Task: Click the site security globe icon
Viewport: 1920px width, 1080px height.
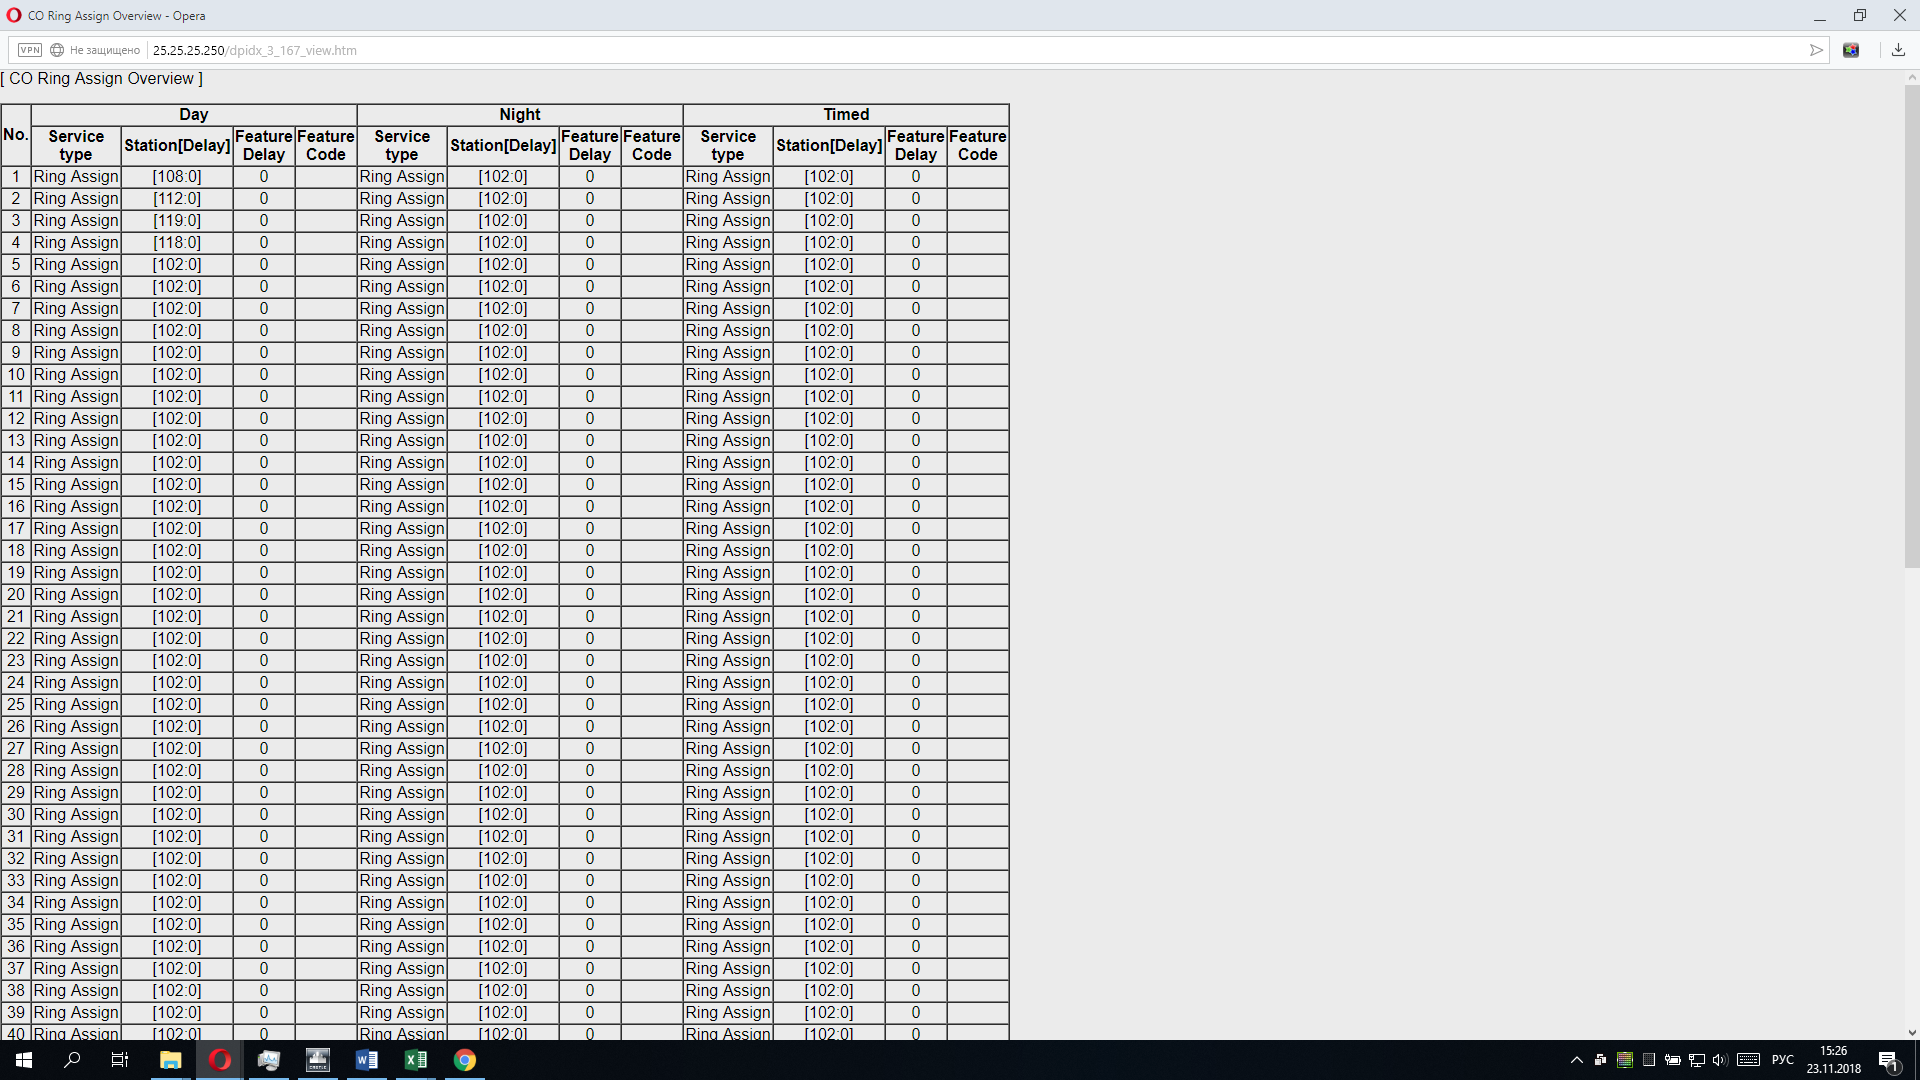Action: [57, 50]
